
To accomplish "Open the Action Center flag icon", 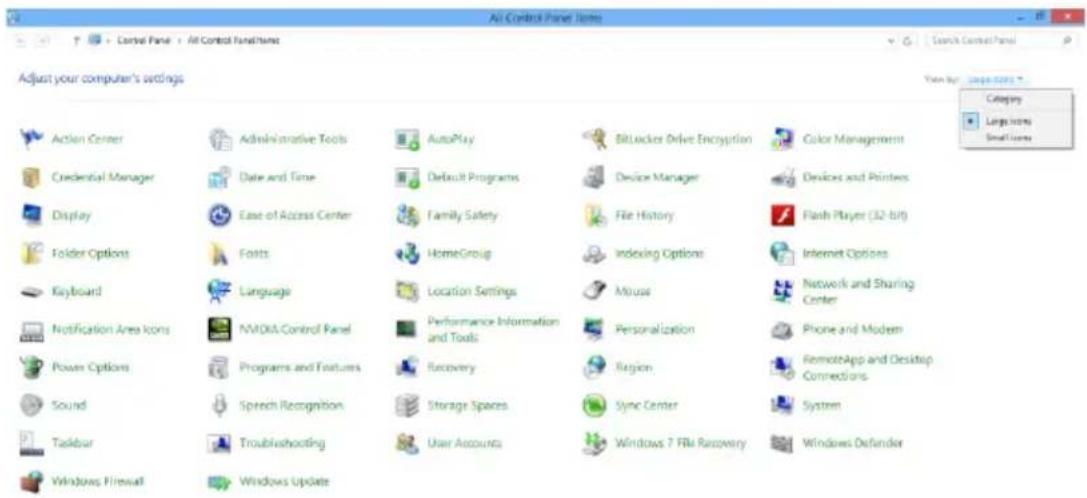I will click(32, 139).
